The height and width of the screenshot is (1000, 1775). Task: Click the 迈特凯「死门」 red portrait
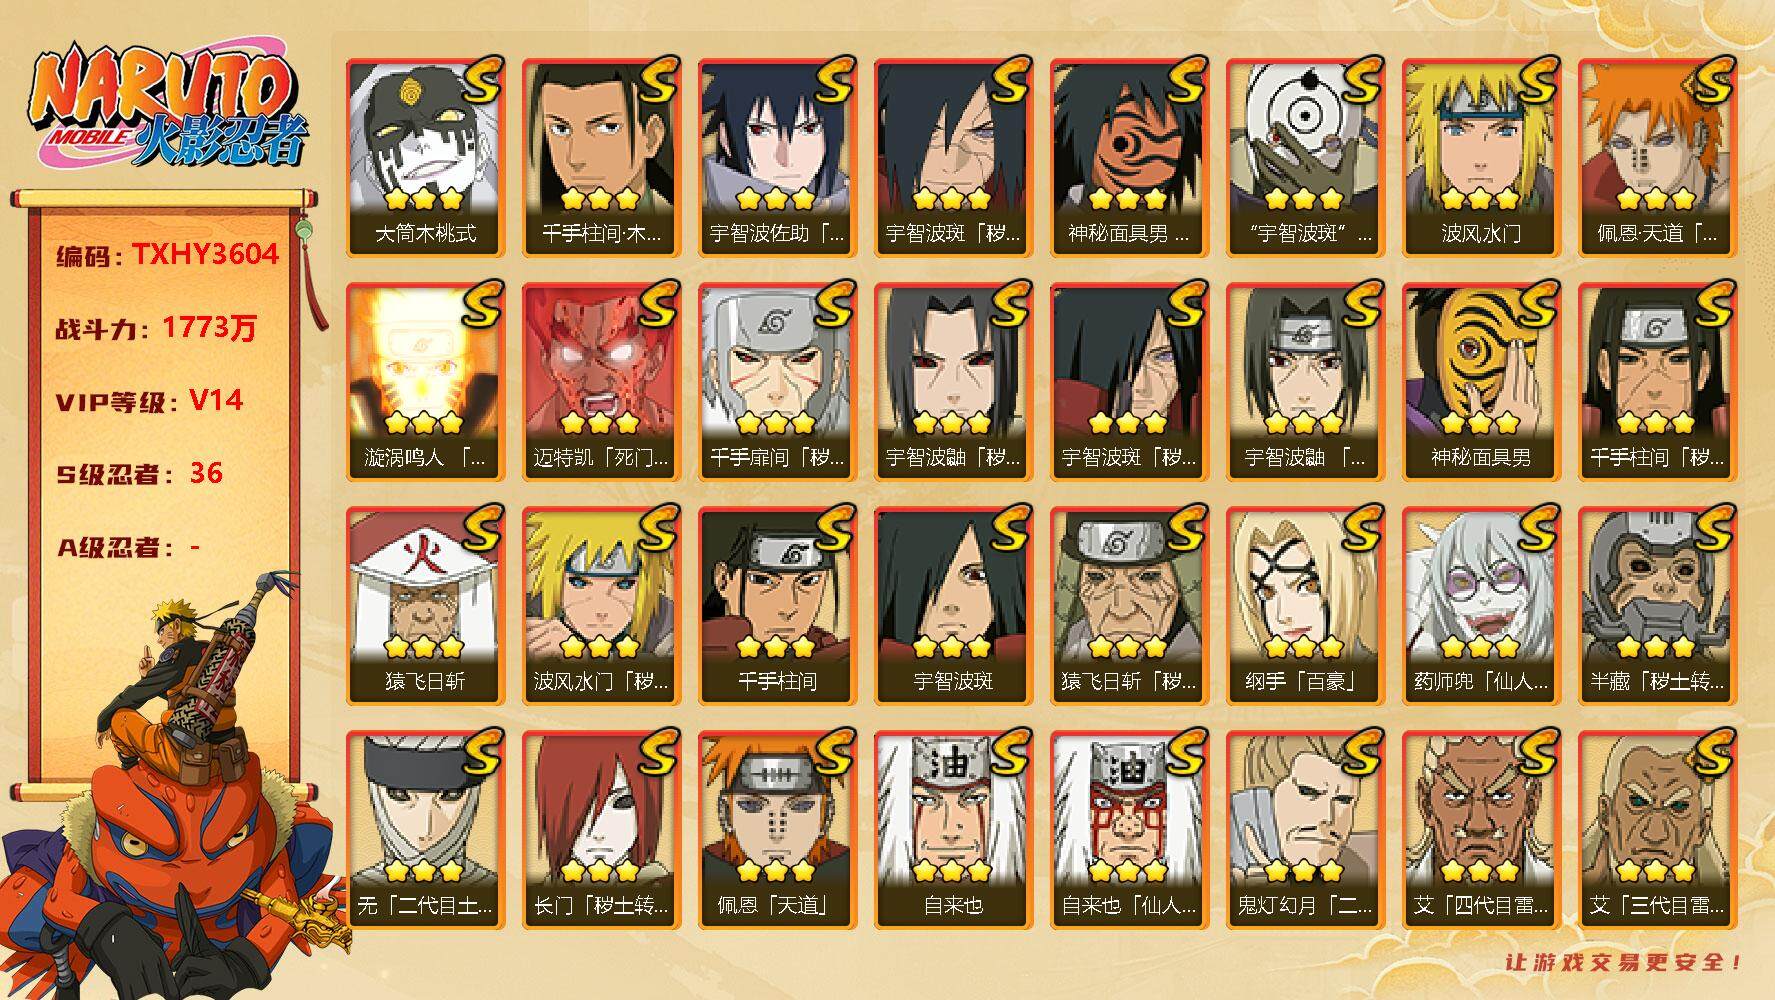(601, 382)
